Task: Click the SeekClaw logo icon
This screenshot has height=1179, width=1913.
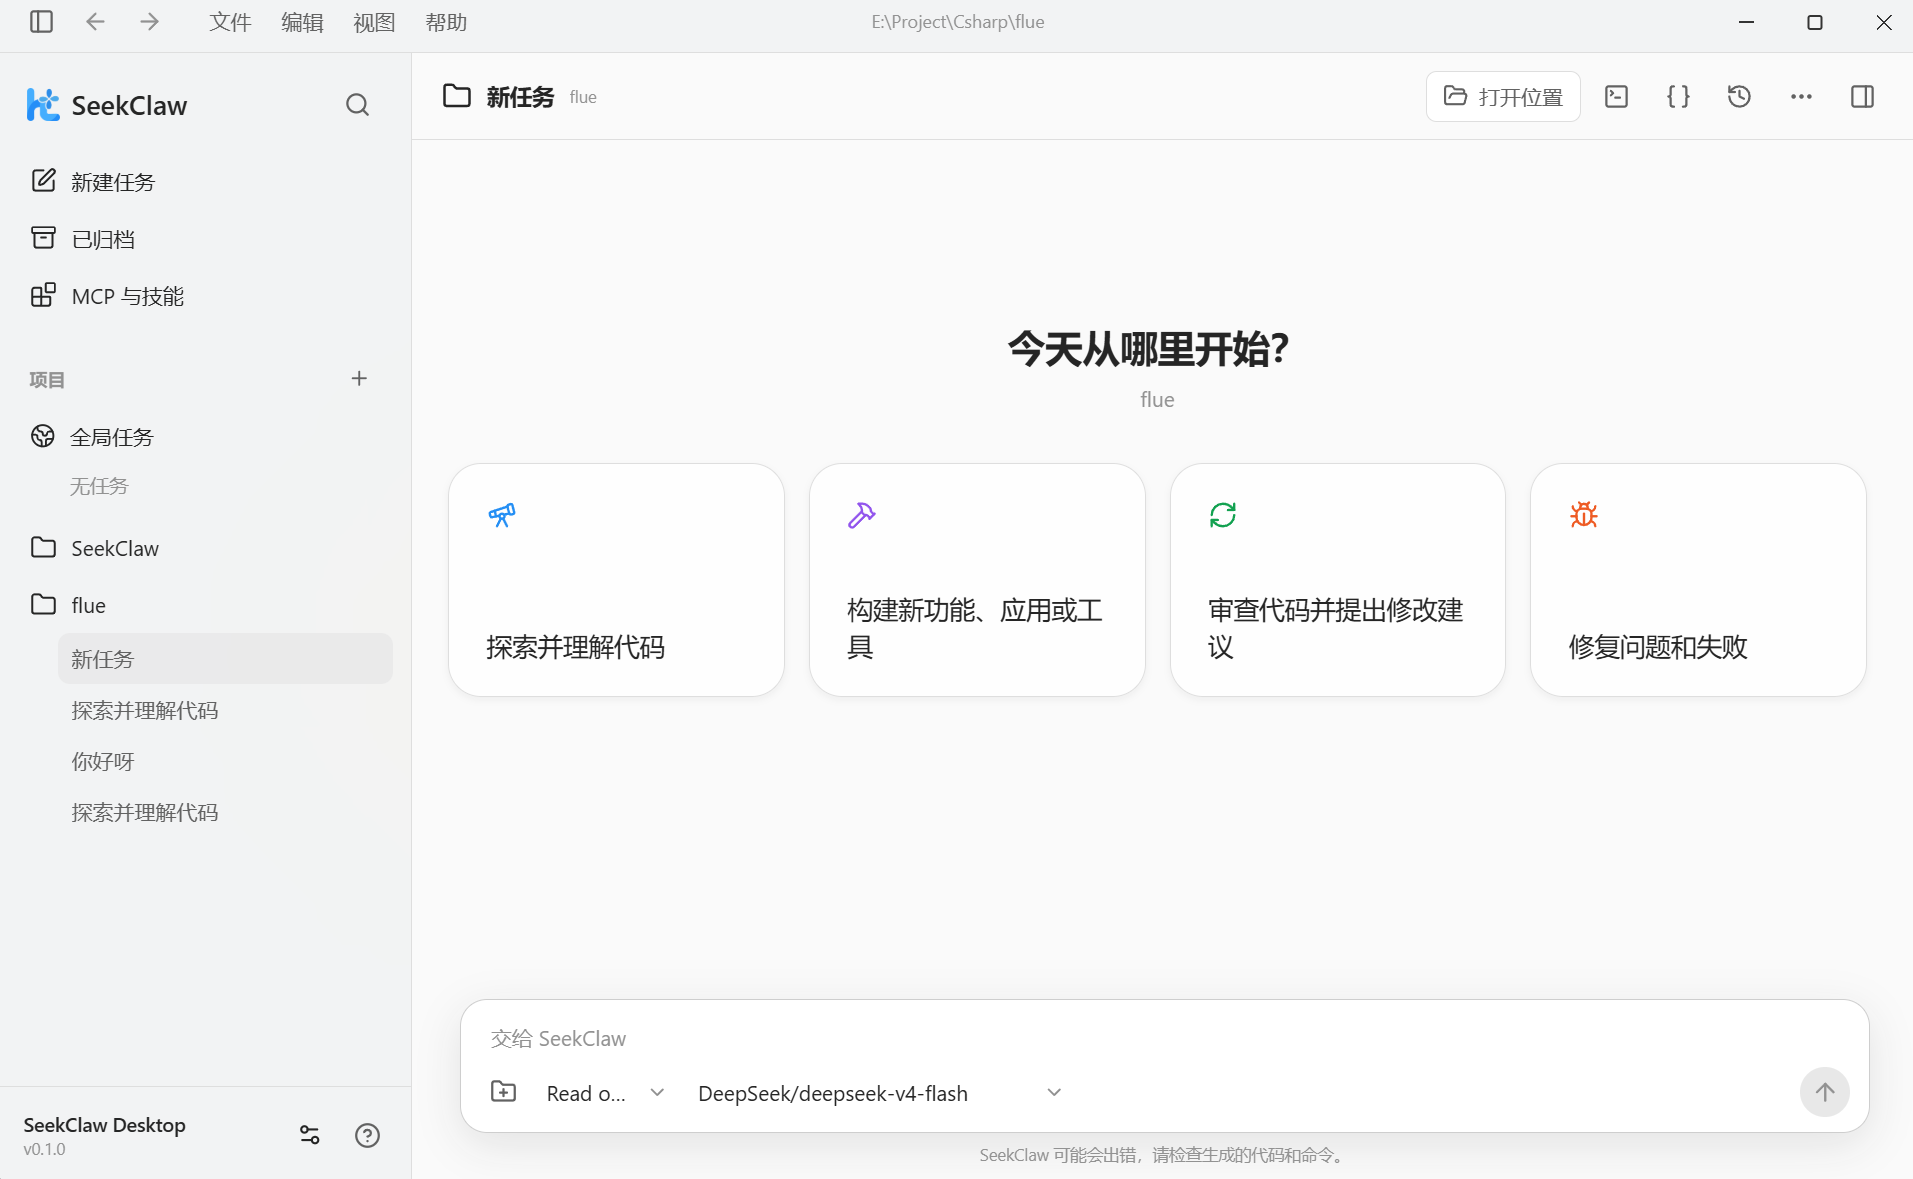Action: (42, 105)
